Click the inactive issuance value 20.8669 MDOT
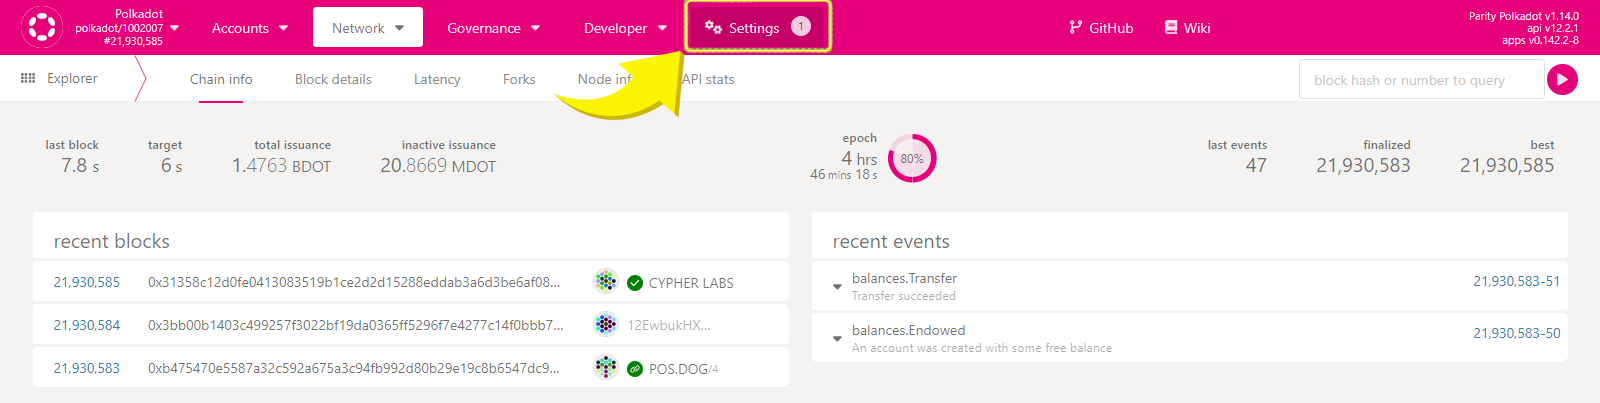Viewport: 1600px width, 403px height. (x=438, y=165)
